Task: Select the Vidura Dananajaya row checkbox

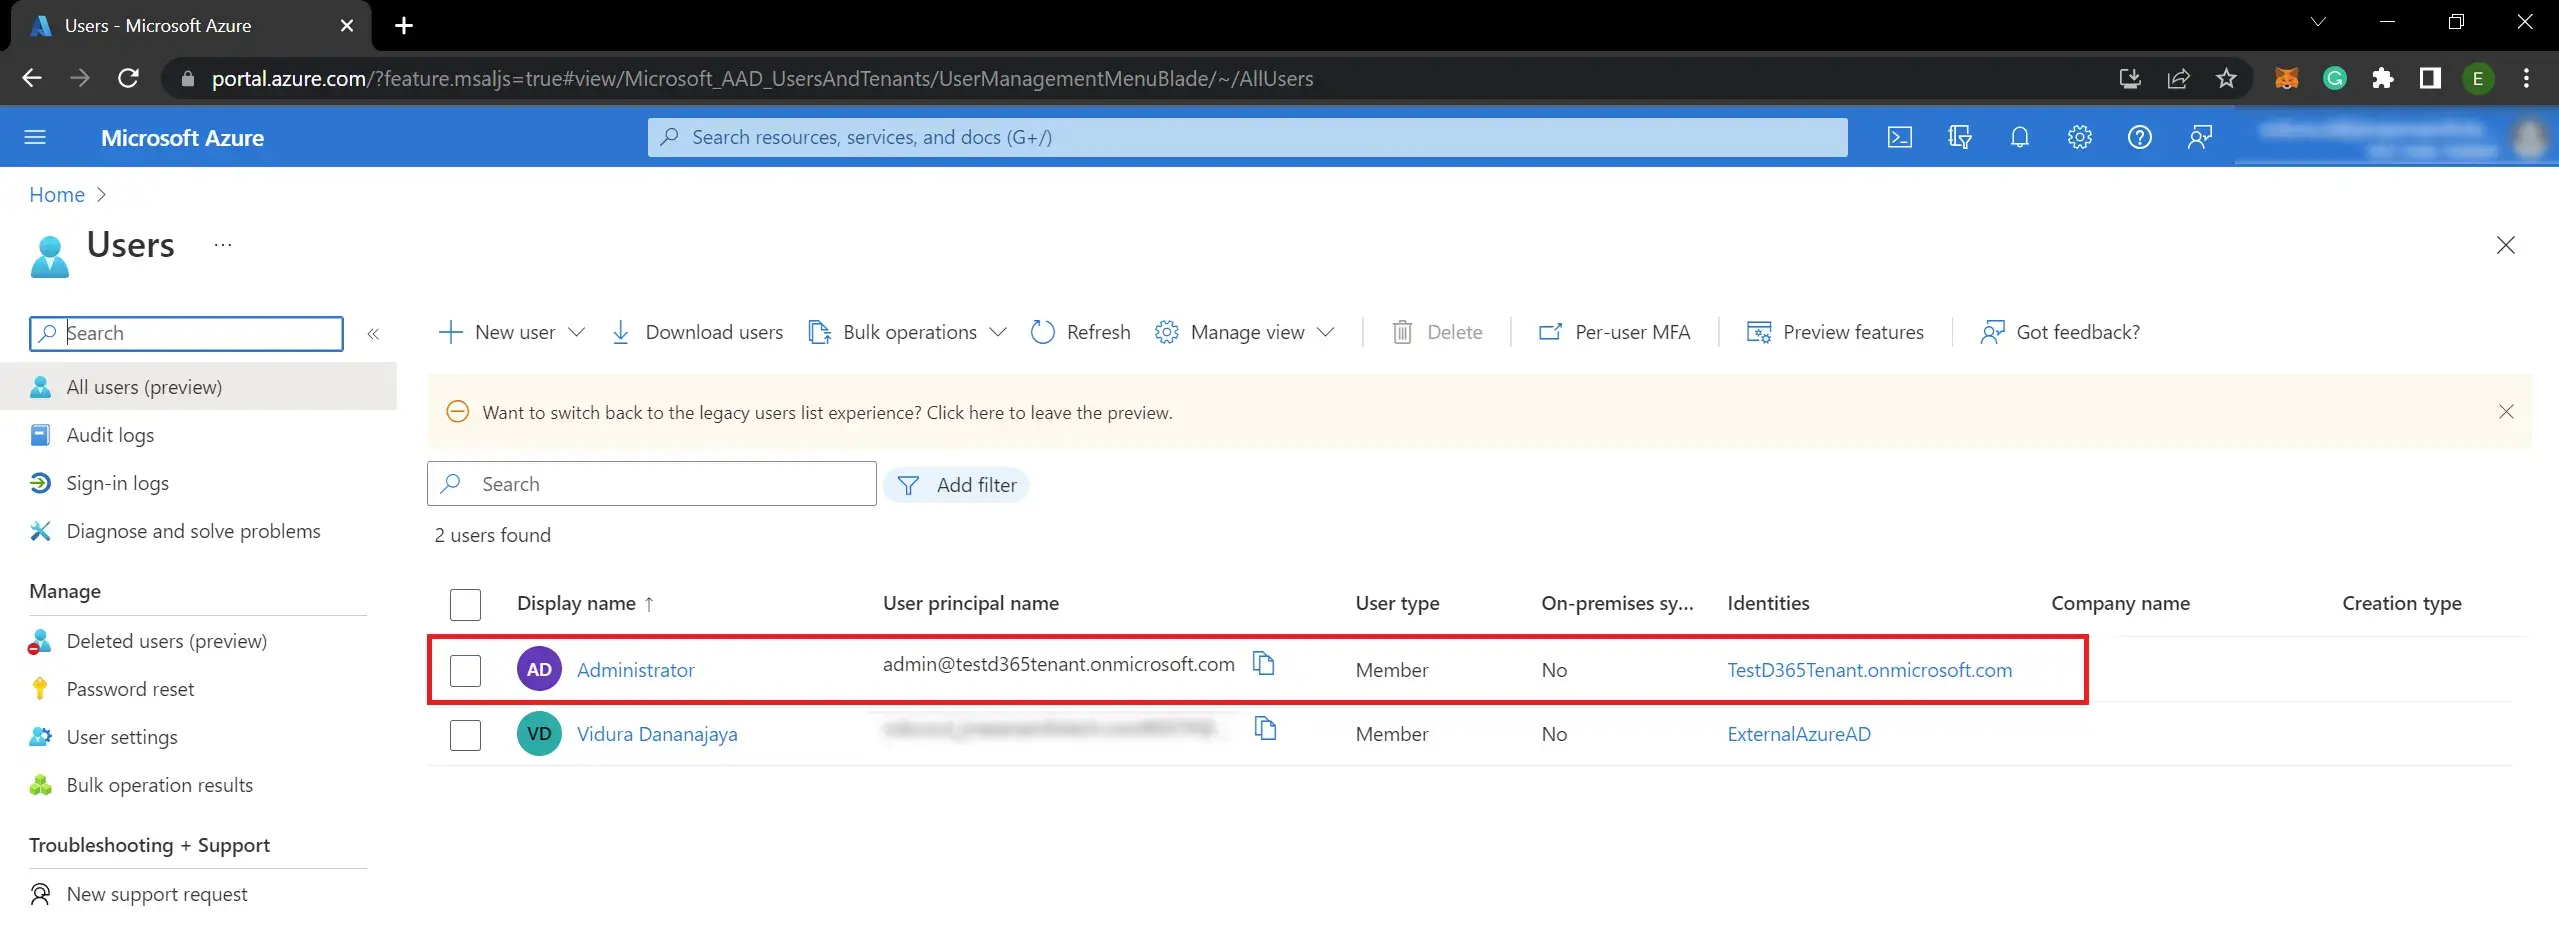Action: [465, 735]
